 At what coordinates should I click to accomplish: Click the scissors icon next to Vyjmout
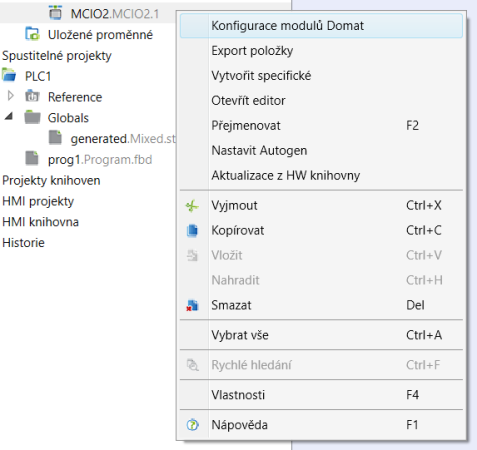[192, 206]
